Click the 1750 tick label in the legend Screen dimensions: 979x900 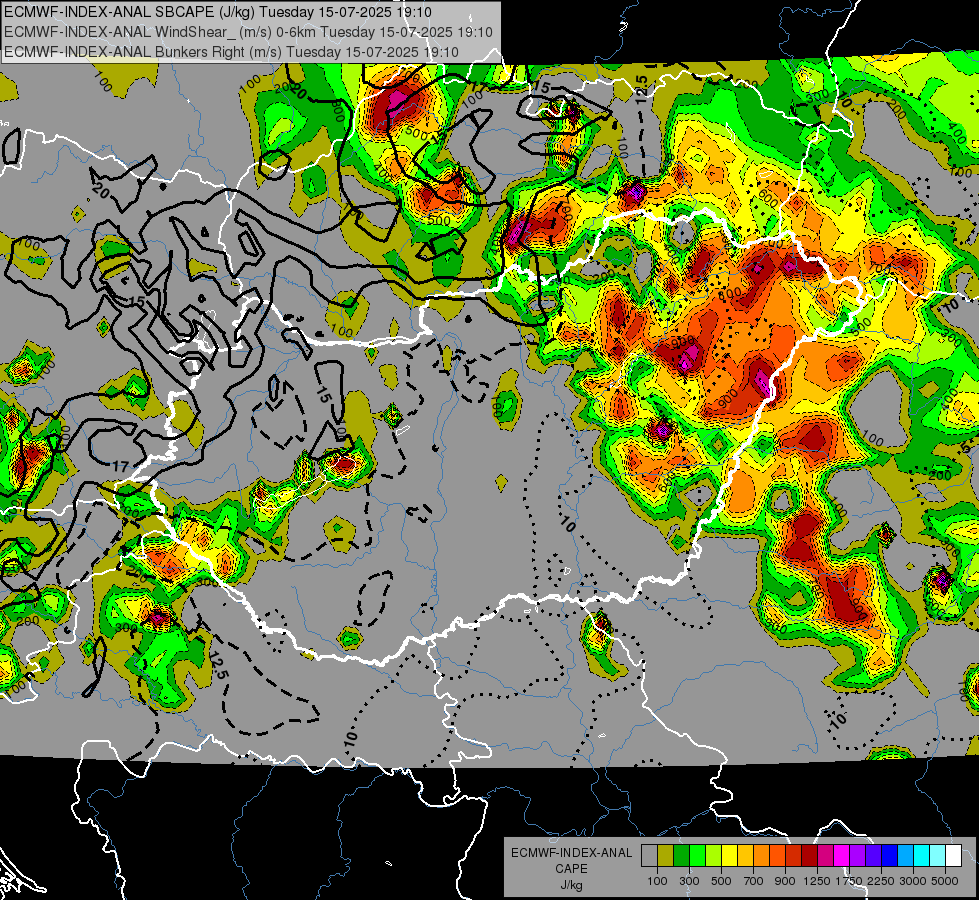point(849,881)
